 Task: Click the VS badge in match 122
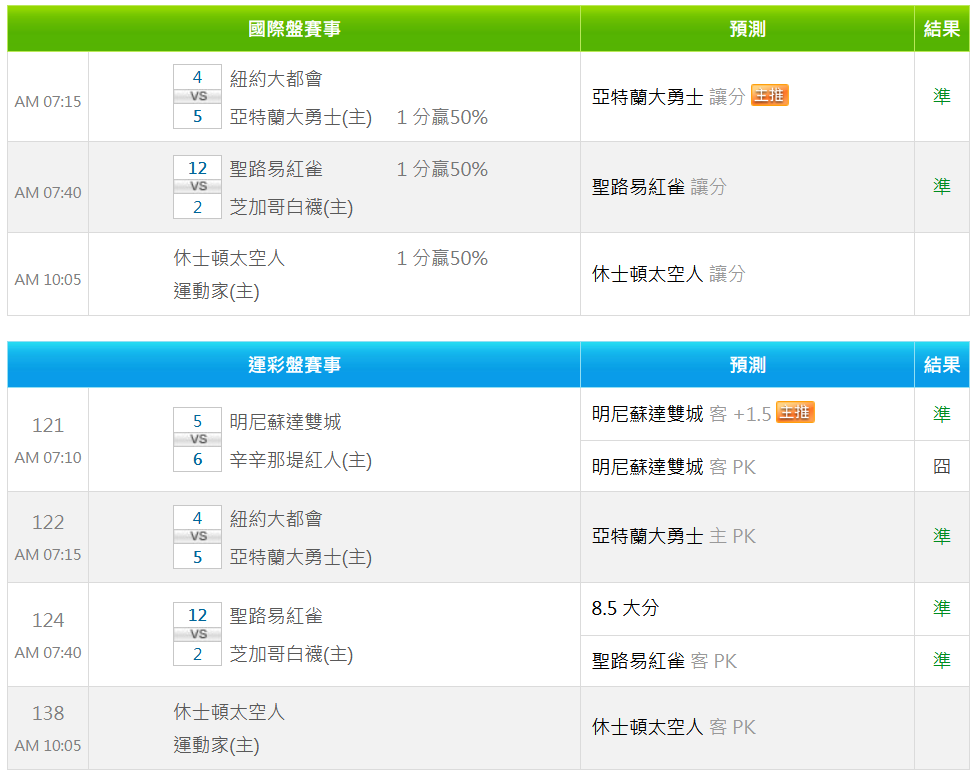pyautogui.click(x=198, y=536)
